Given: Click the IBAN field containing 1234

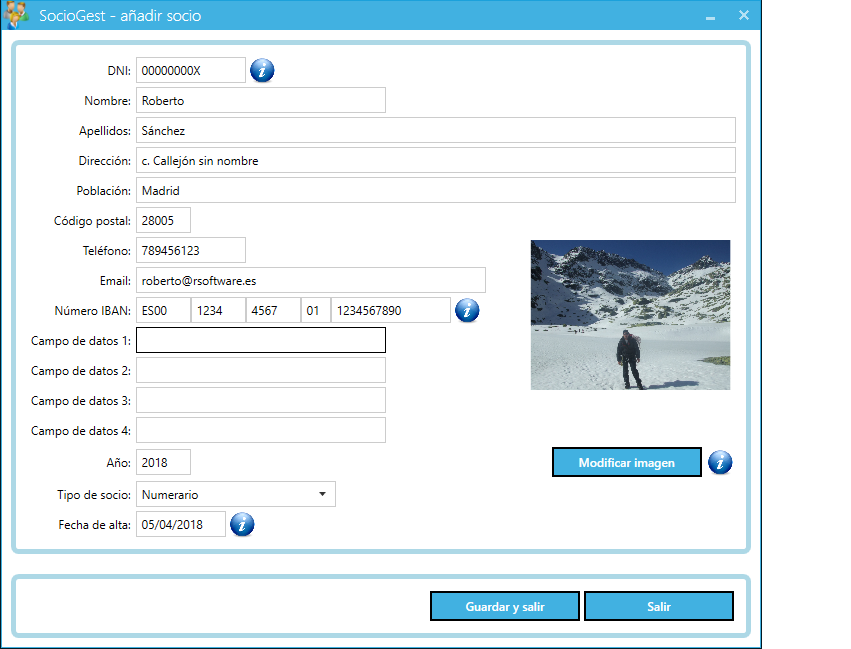Looking at the screenshot, I should [218, 310].
